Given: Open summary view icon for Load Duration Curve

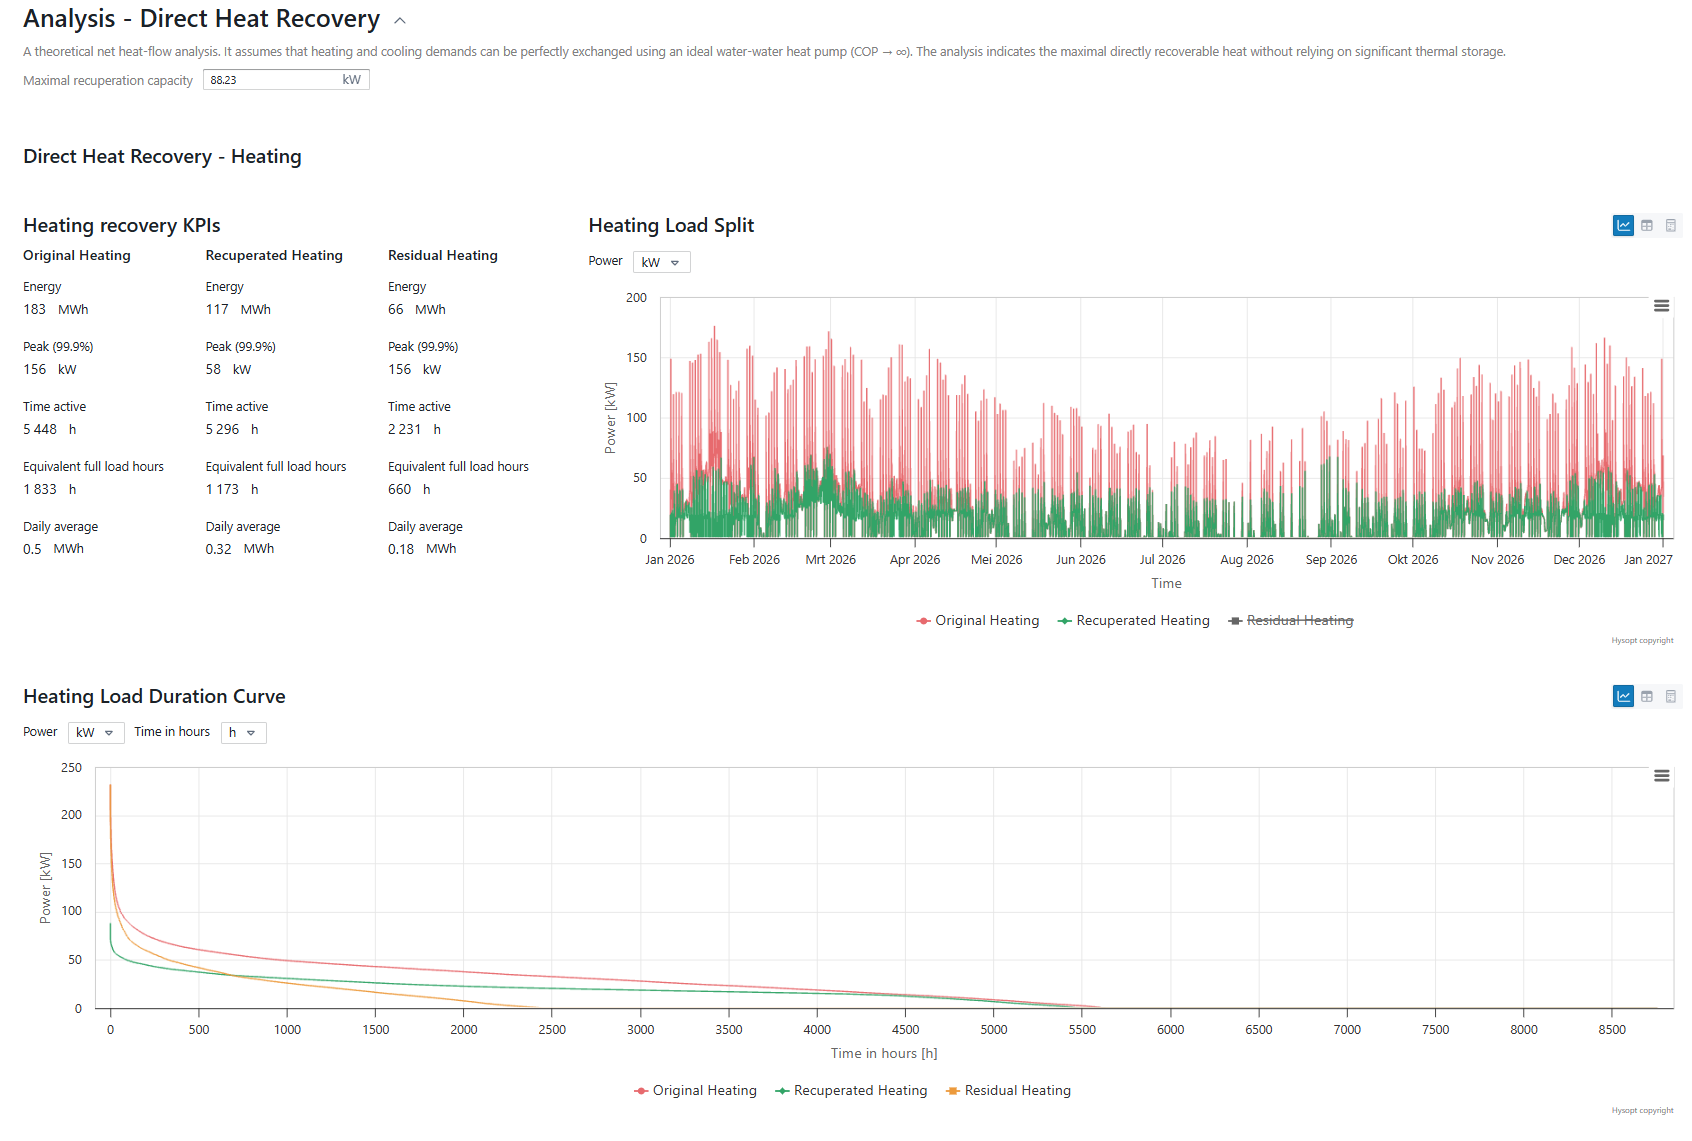Looking at the screenshot, I should click(x=1670, y=696).
